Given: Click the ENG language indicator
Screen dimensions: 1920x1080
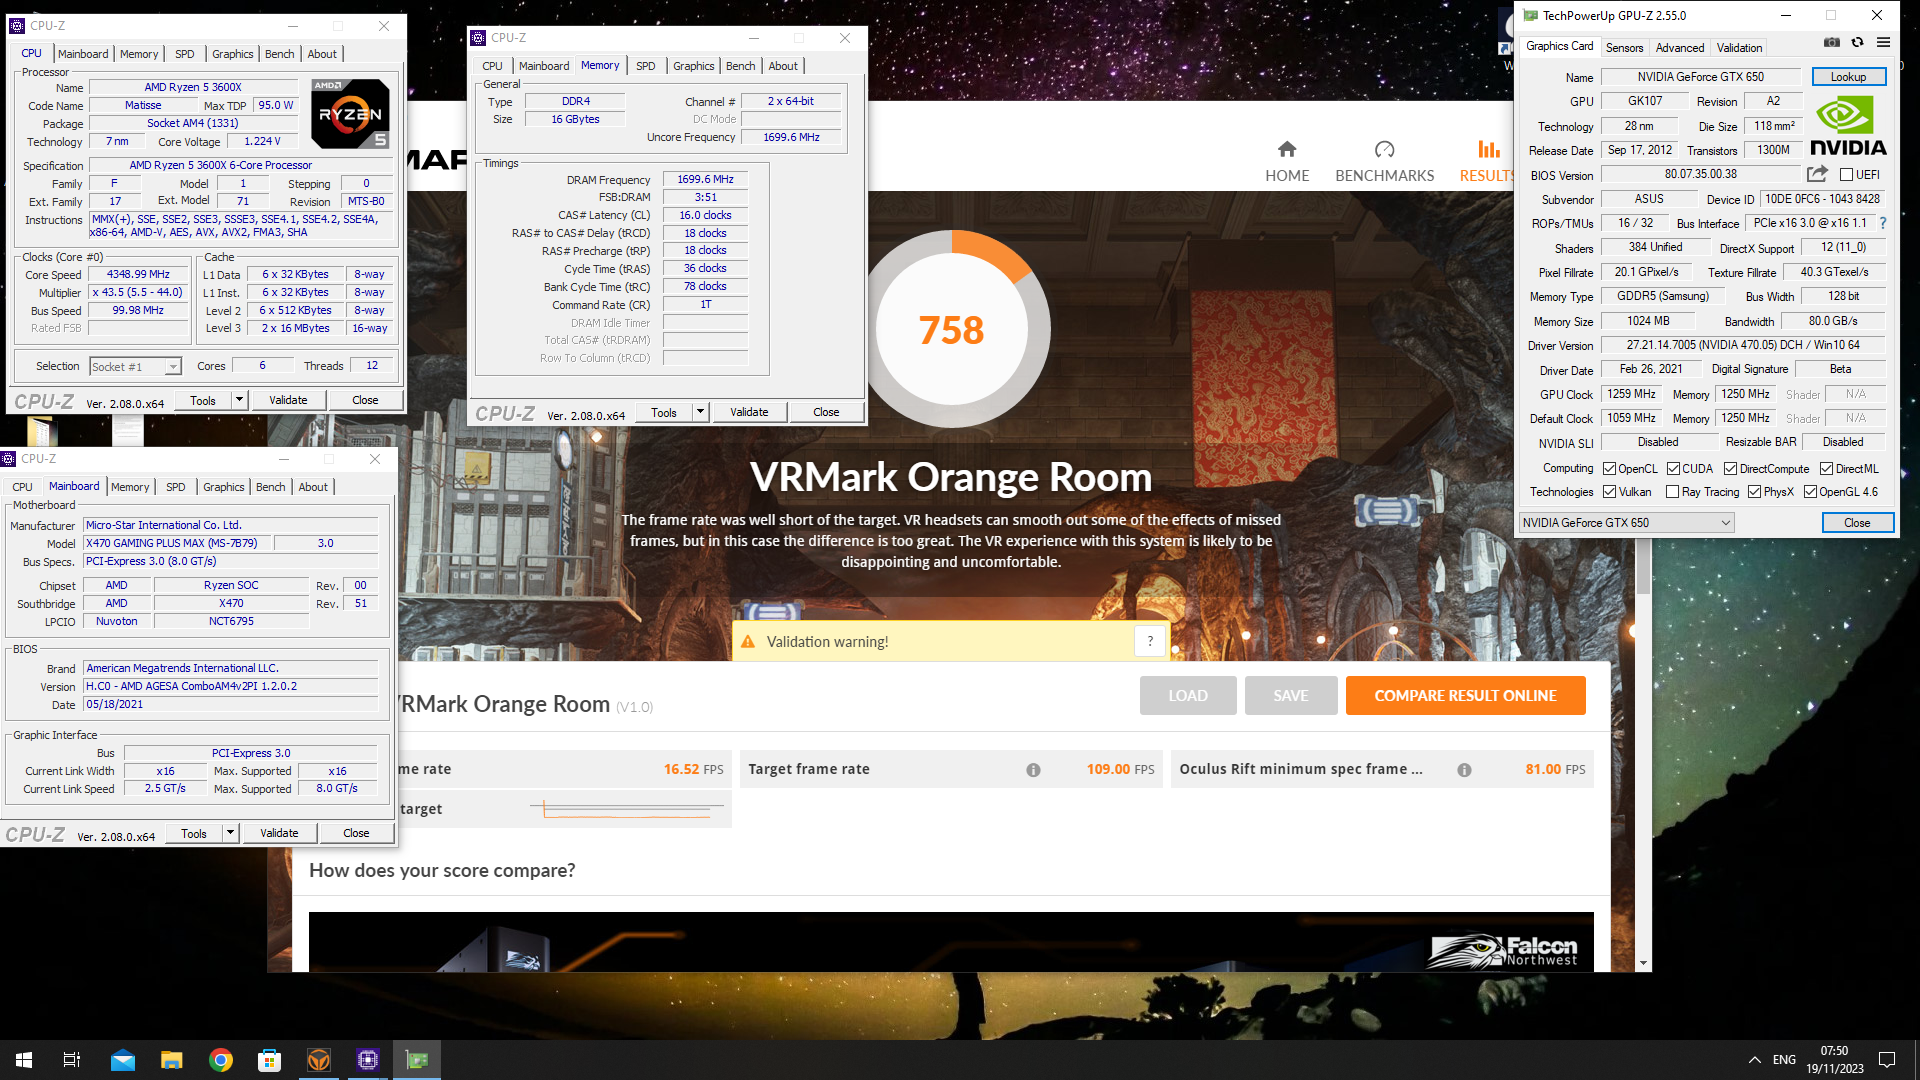Looking at the screenshot, I should click(1784, 1060).
